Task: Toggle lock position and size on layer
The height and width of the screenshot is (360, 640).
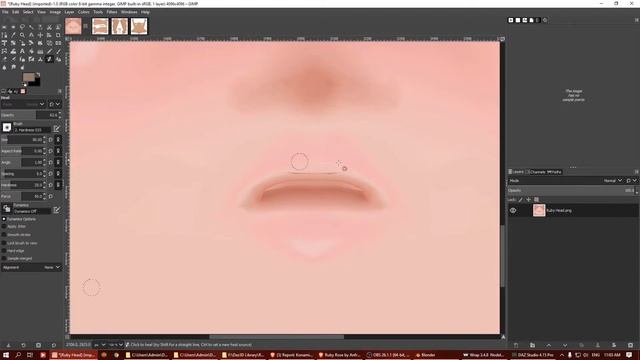Action: [x=529, y=200]
